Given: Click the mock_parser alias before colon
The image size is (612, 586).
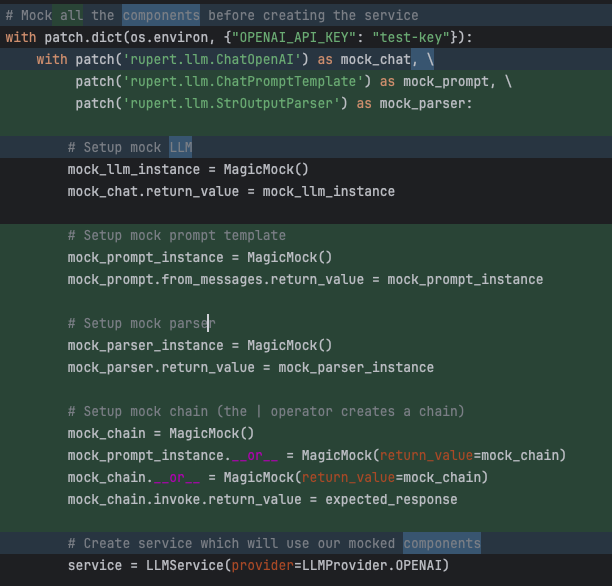Looking at the screenshot, I should pos(422,103).
